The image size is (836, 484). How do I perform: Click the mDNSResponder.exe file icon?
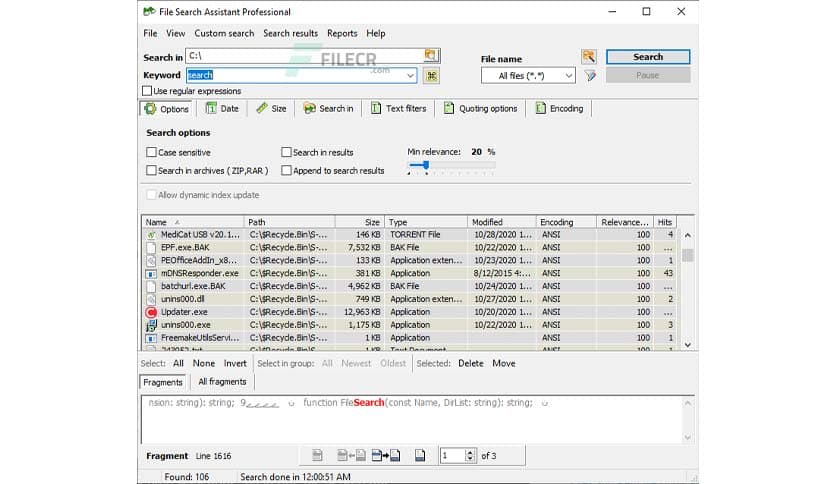click(151, 273)
